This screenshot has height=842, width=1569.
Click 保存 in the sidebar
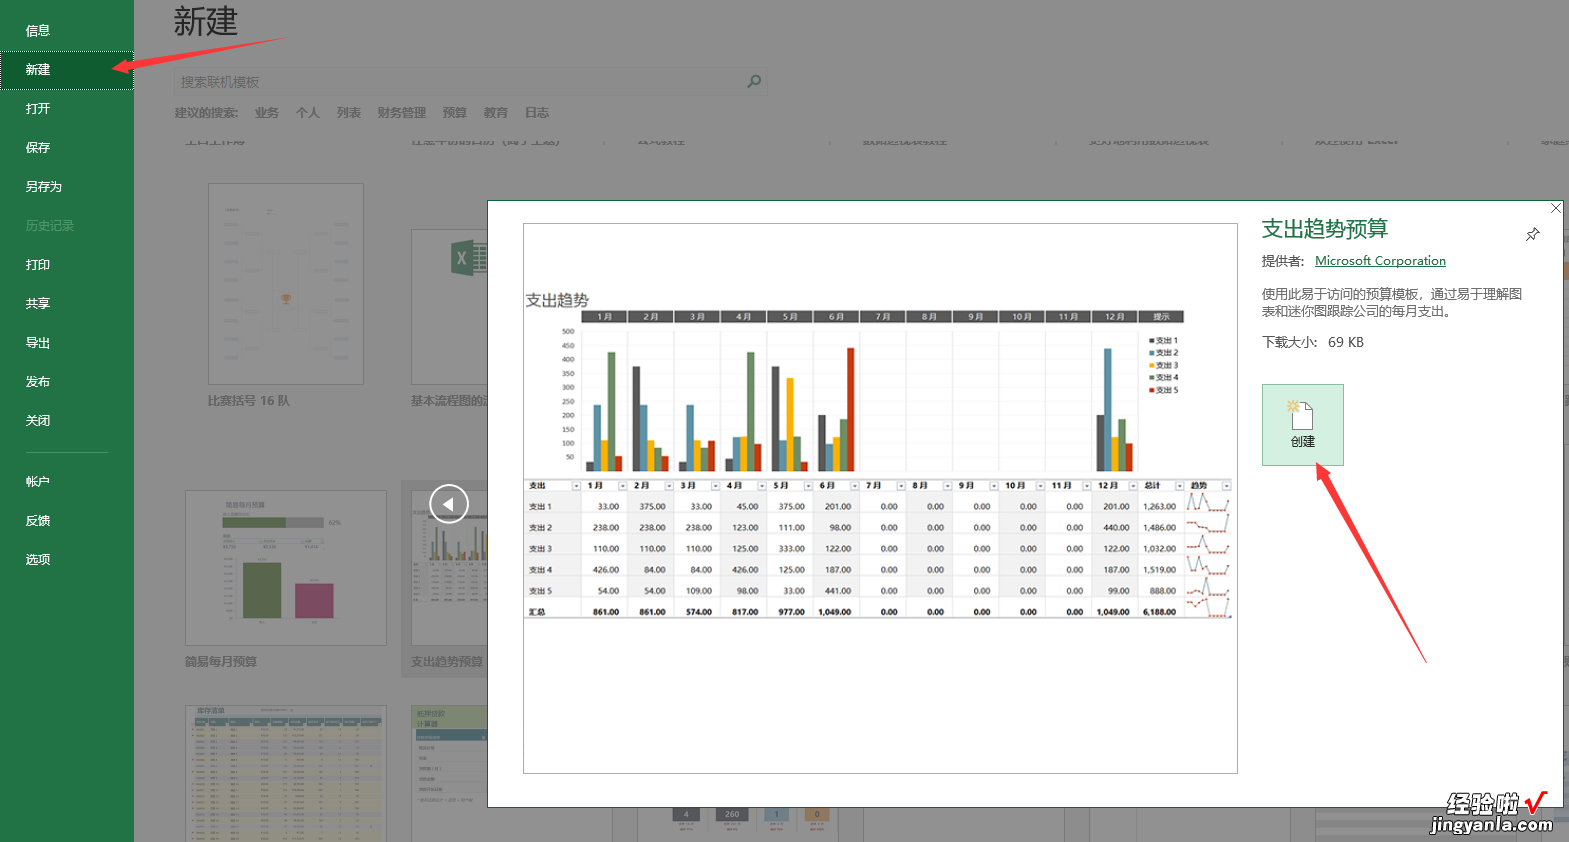click(x=67, y=148)
